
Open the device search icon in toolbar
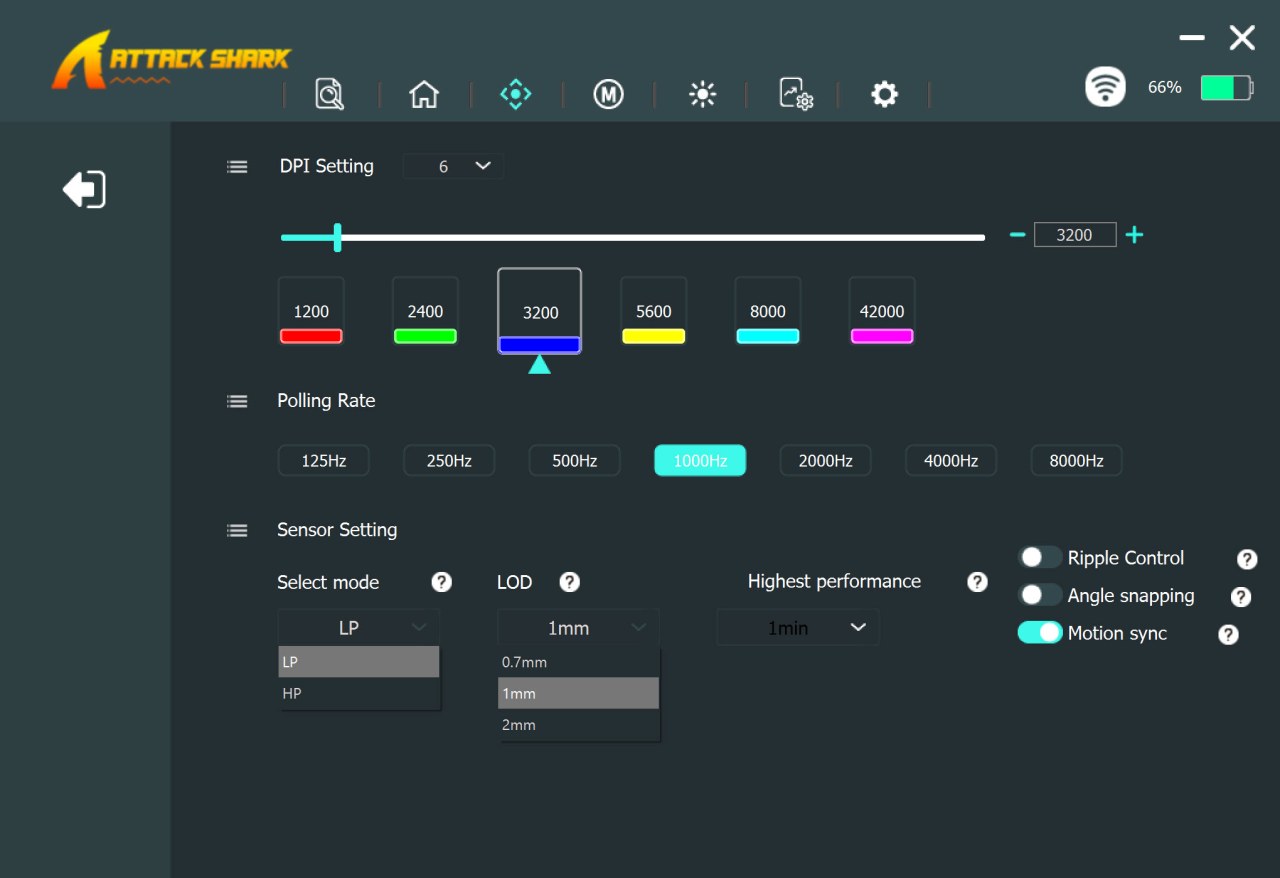329,94
